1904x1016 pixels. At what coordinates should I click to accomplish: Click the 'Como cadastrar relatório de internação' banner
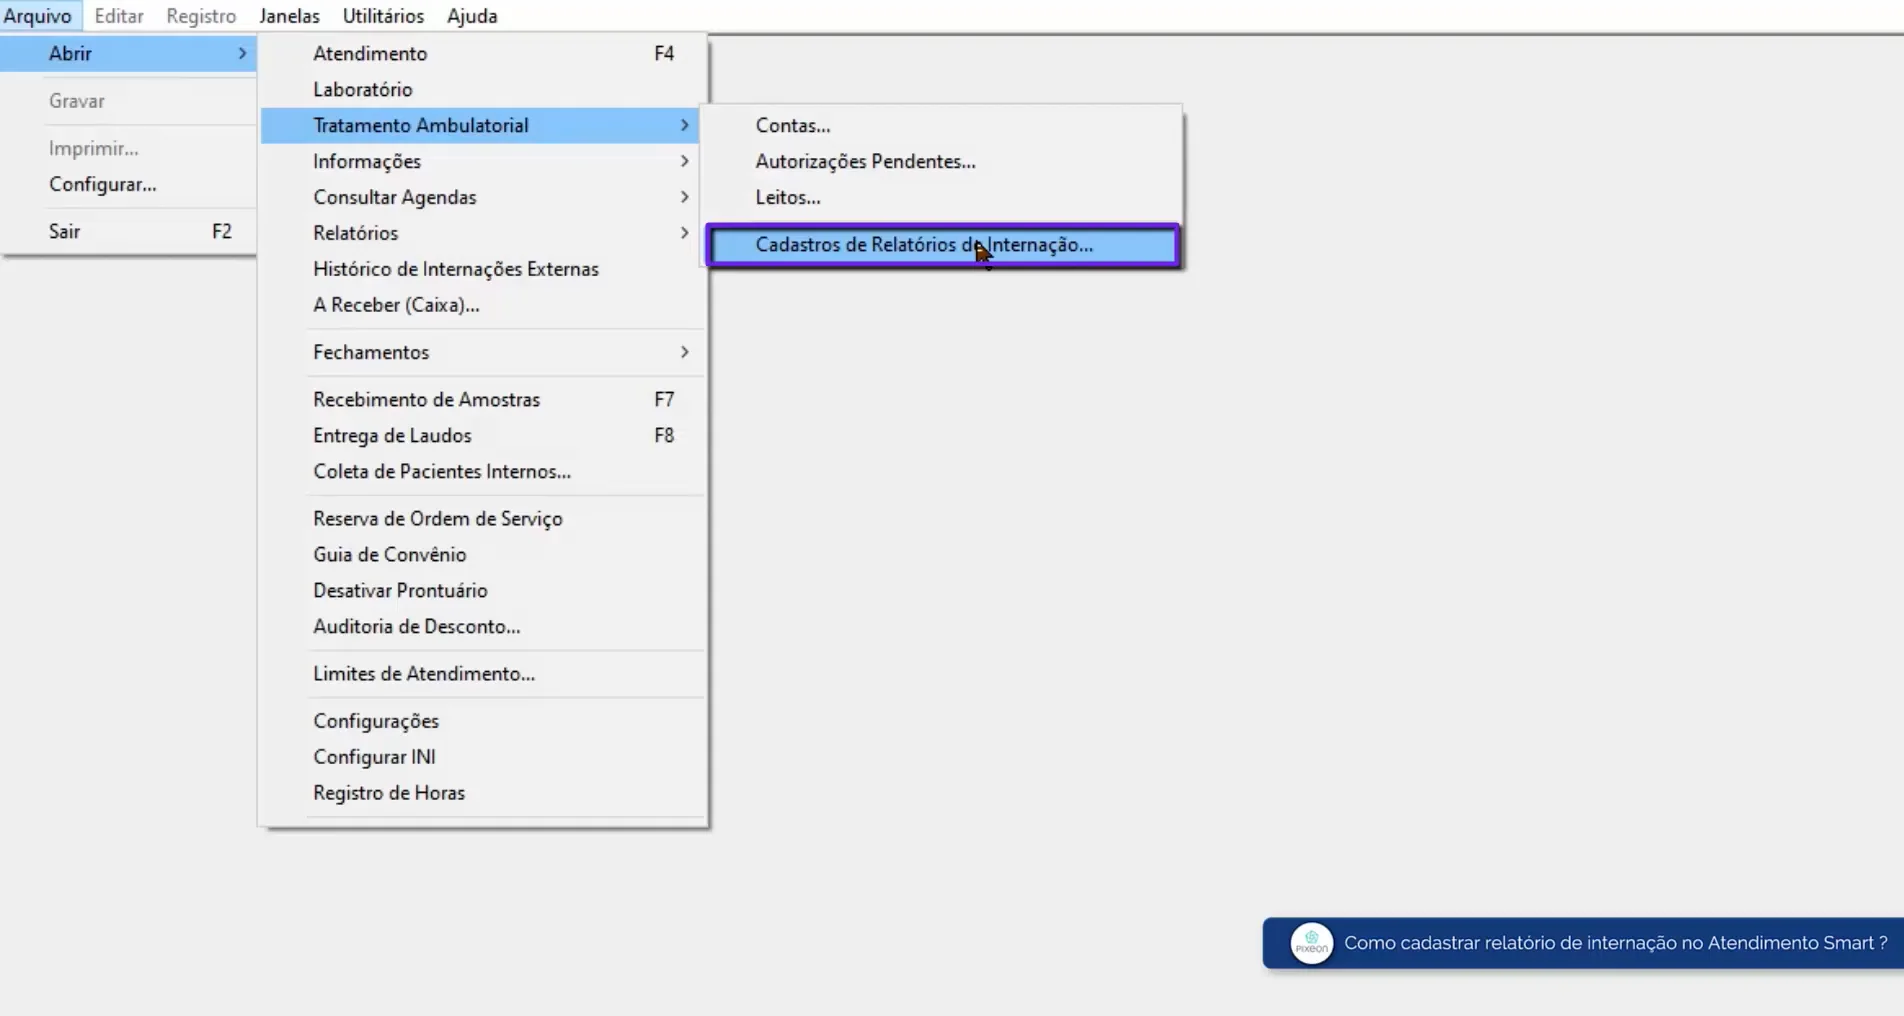click(1583, 943)
